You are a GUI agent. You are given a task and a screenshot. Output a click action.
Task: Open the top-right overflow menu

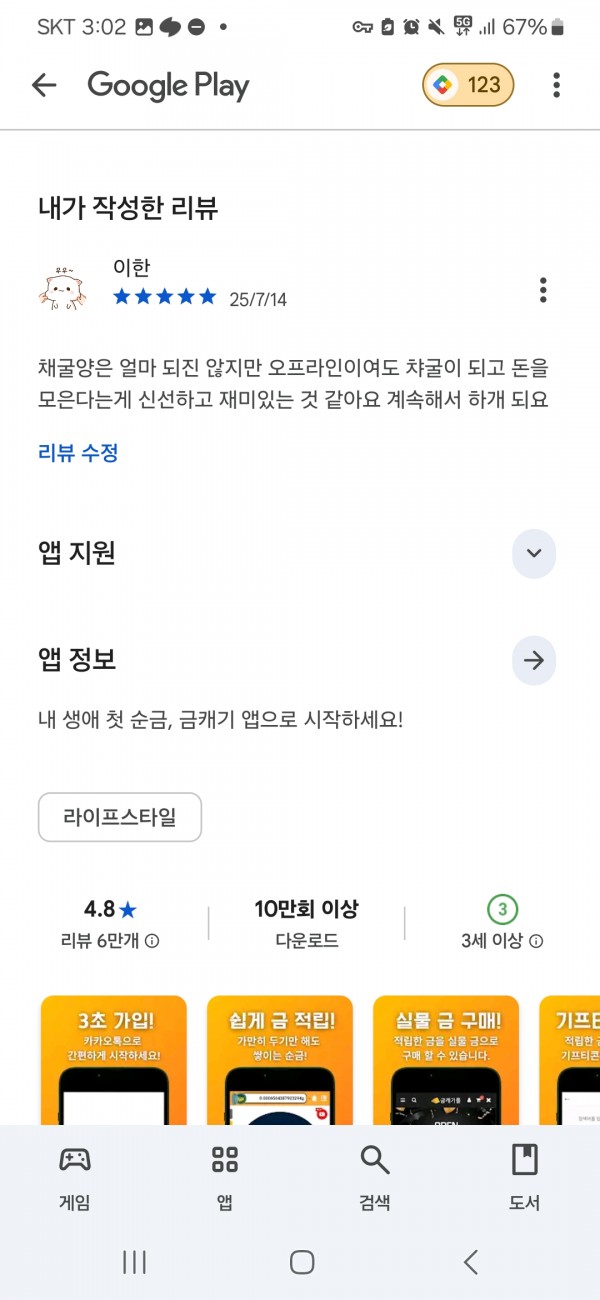[556, 85]
